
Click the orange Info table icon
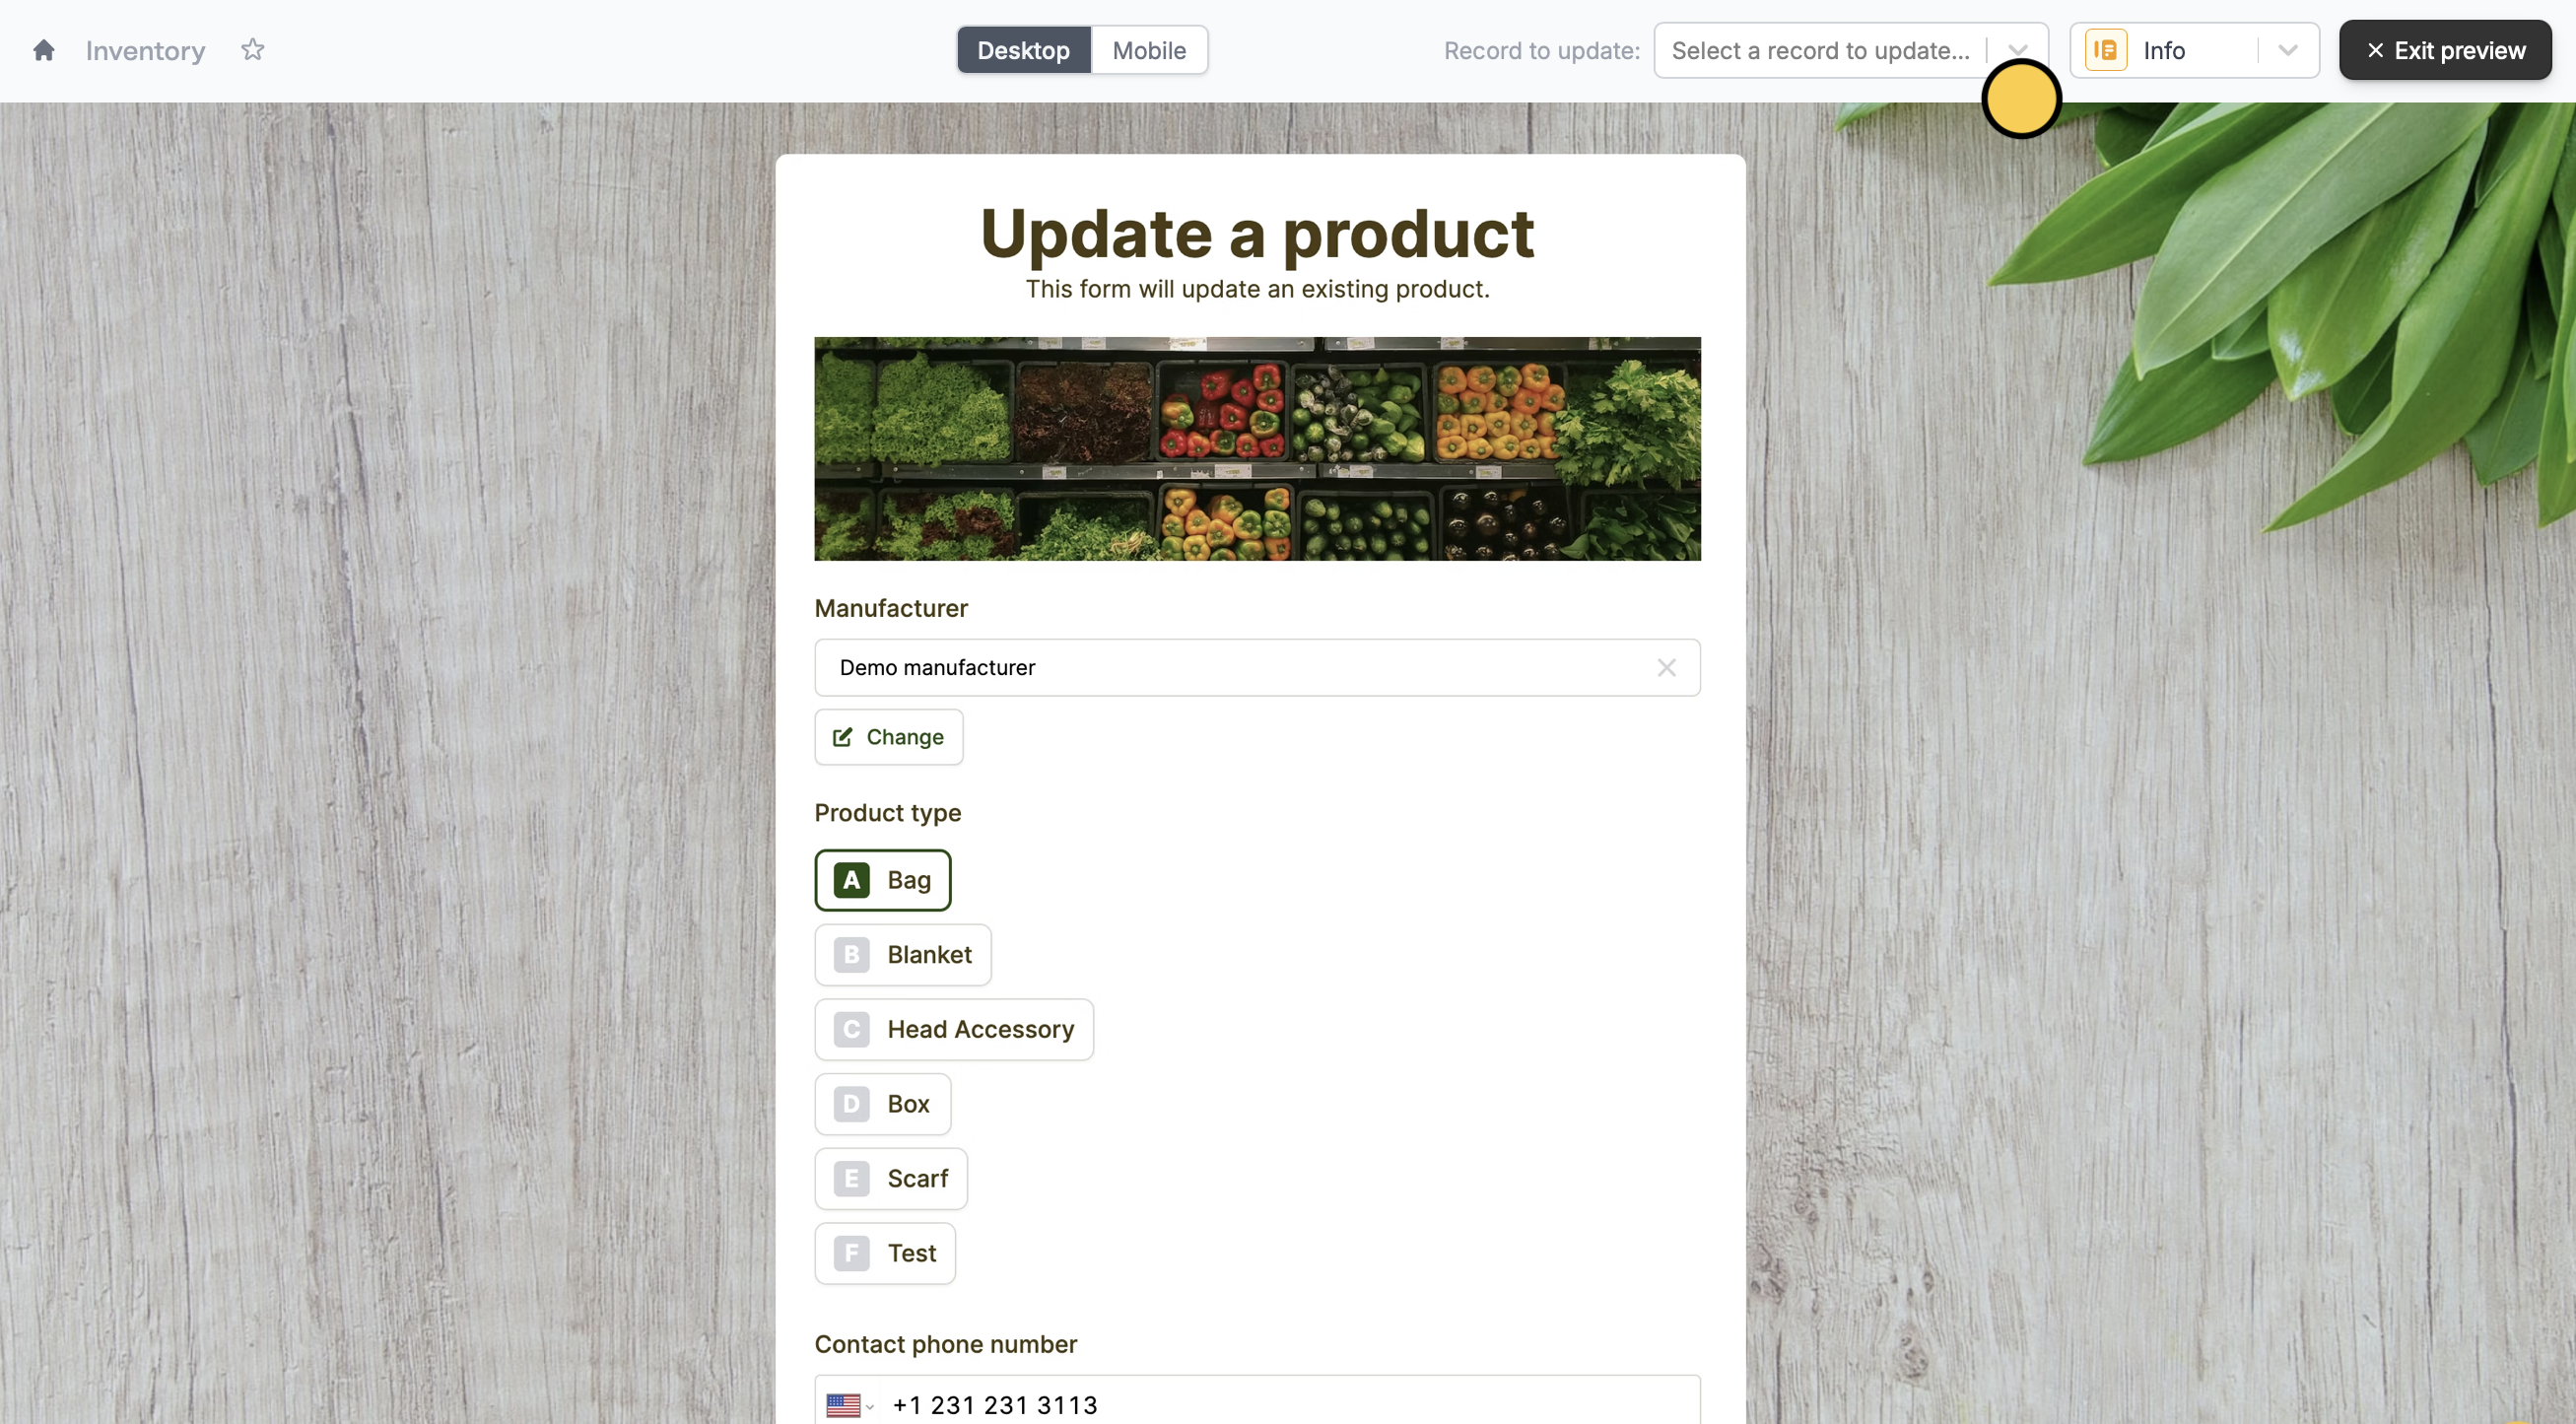pos(2105,50)
